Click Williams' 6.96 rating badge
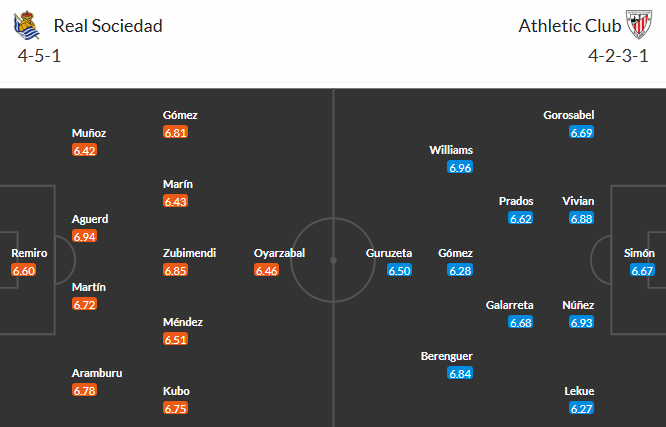 (460, 167)
